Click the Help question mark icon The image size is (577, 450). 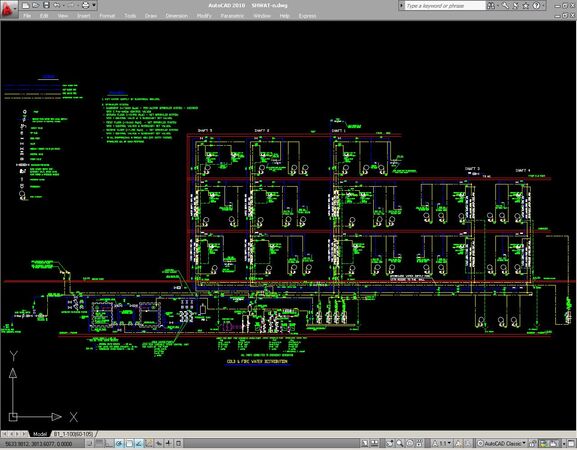point(536,6)
